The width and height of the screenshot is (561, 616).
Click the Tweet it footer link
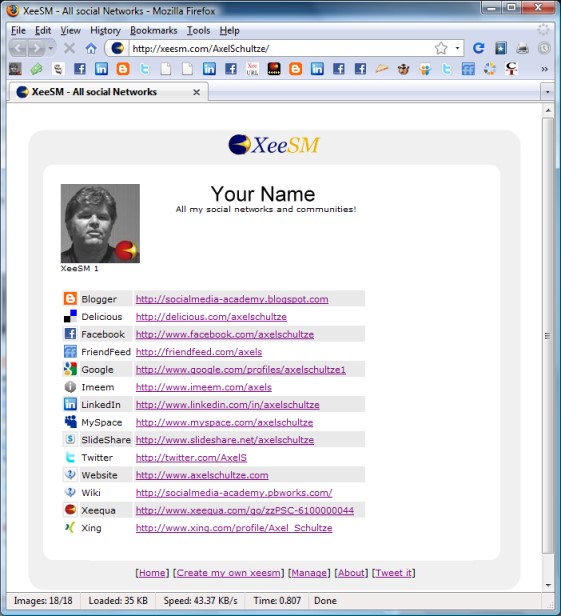pyautogui.click(x=394, y=573)
